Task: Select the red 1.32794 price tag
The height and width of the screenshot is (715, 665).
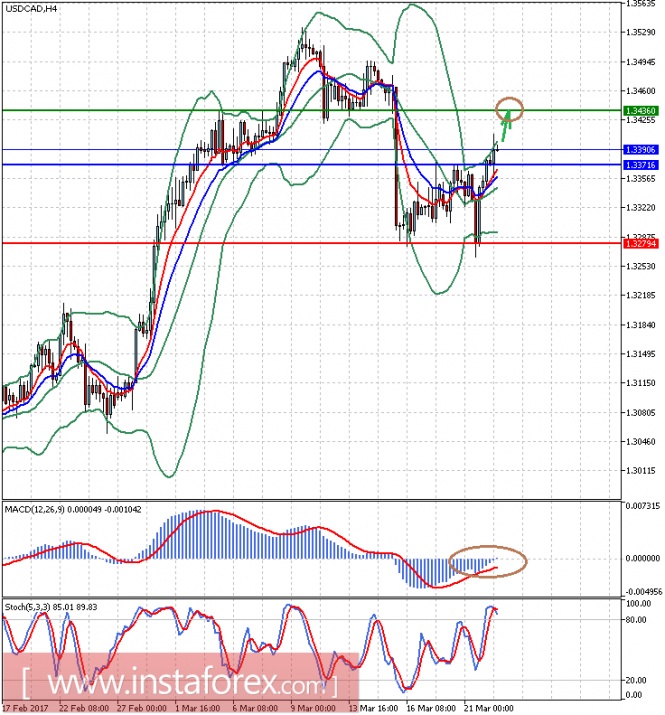Action: tap(640, 243)
